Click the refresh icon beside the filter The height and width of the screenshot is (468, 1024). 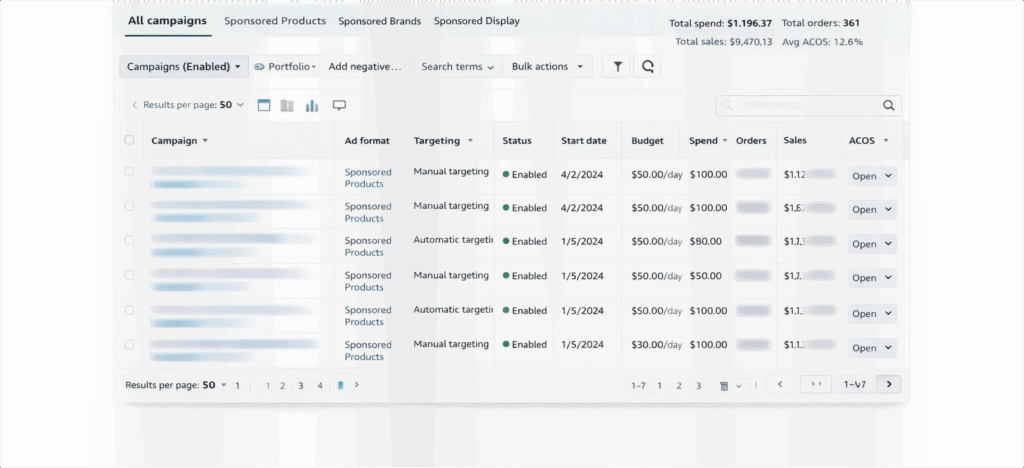click(x=647, y=67)
